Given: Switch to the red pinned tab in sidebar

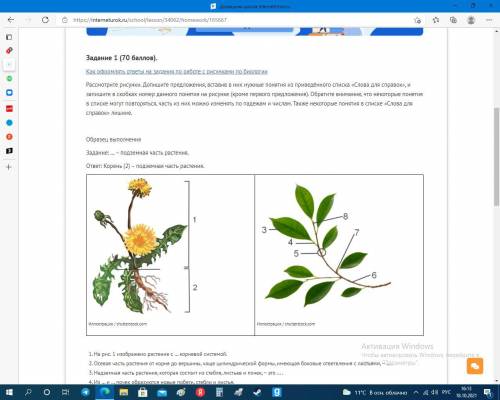Looking at the screenshot, I should pos(9,109).
